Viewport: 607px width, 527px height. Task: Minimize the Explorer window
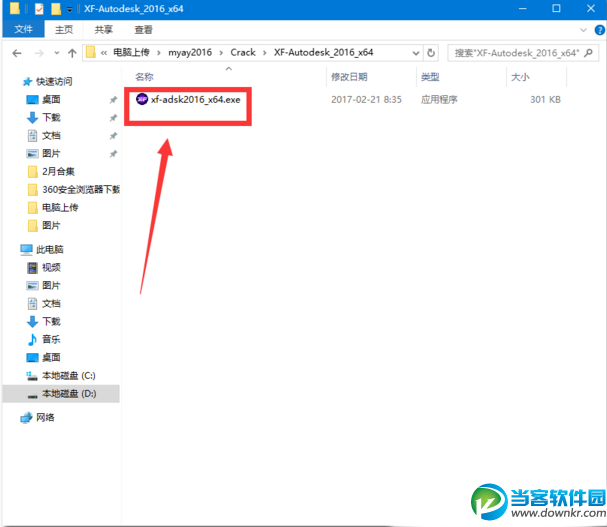pos(523,8)
